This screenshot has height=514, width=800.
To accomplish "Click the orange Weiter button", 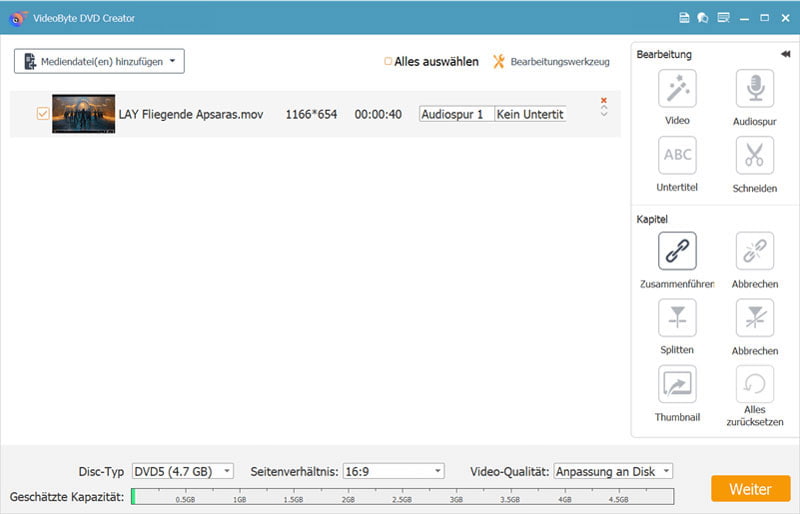I will point(750,489).
